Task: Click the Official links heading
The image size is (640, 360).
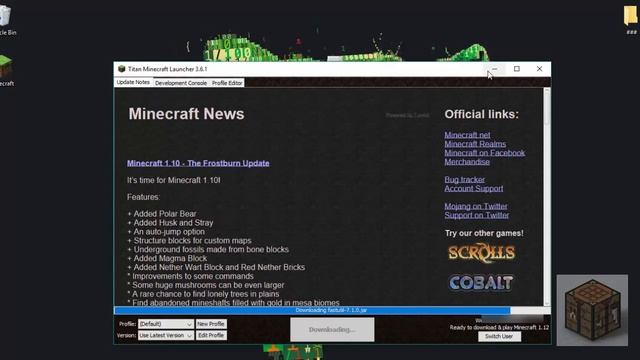Action: [x=482, y=114]
